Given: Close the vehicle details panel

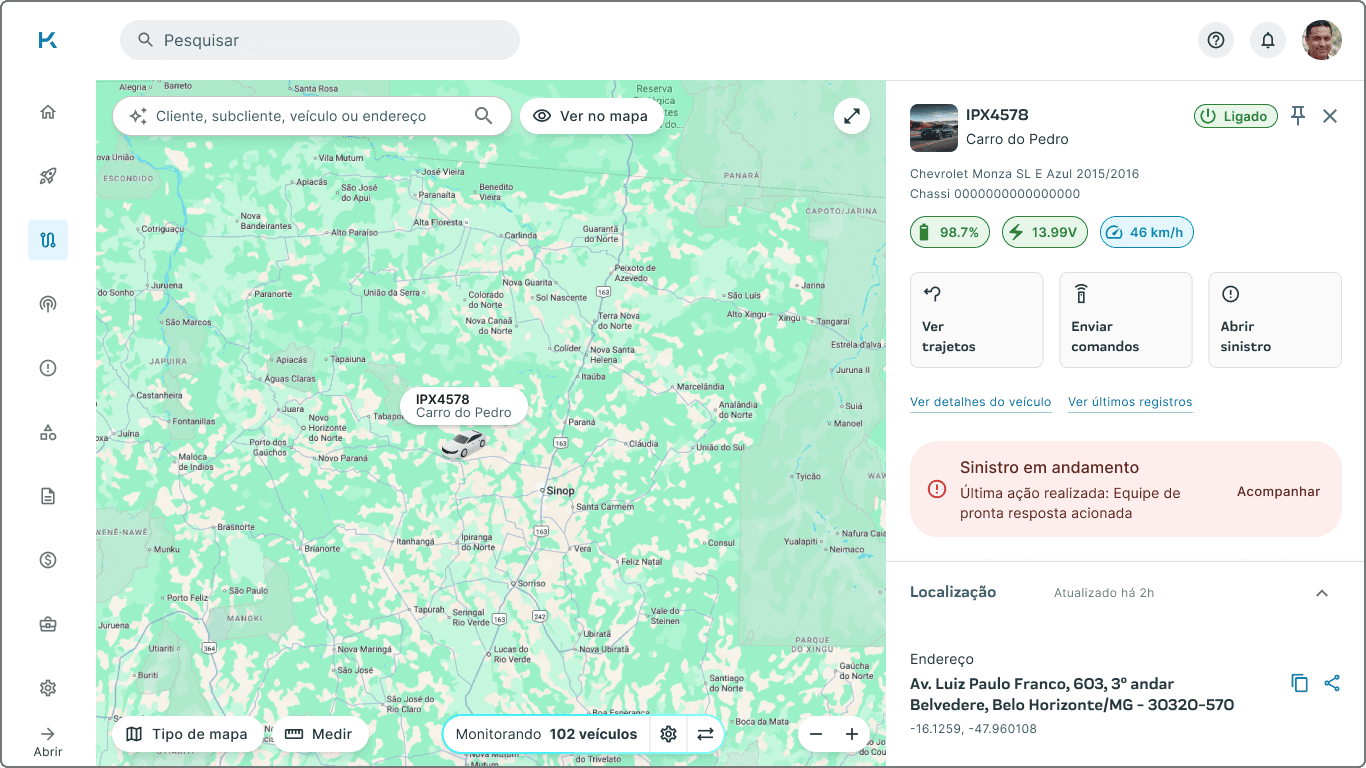Looking at the screenshot, I should (x=1330, y=116).
